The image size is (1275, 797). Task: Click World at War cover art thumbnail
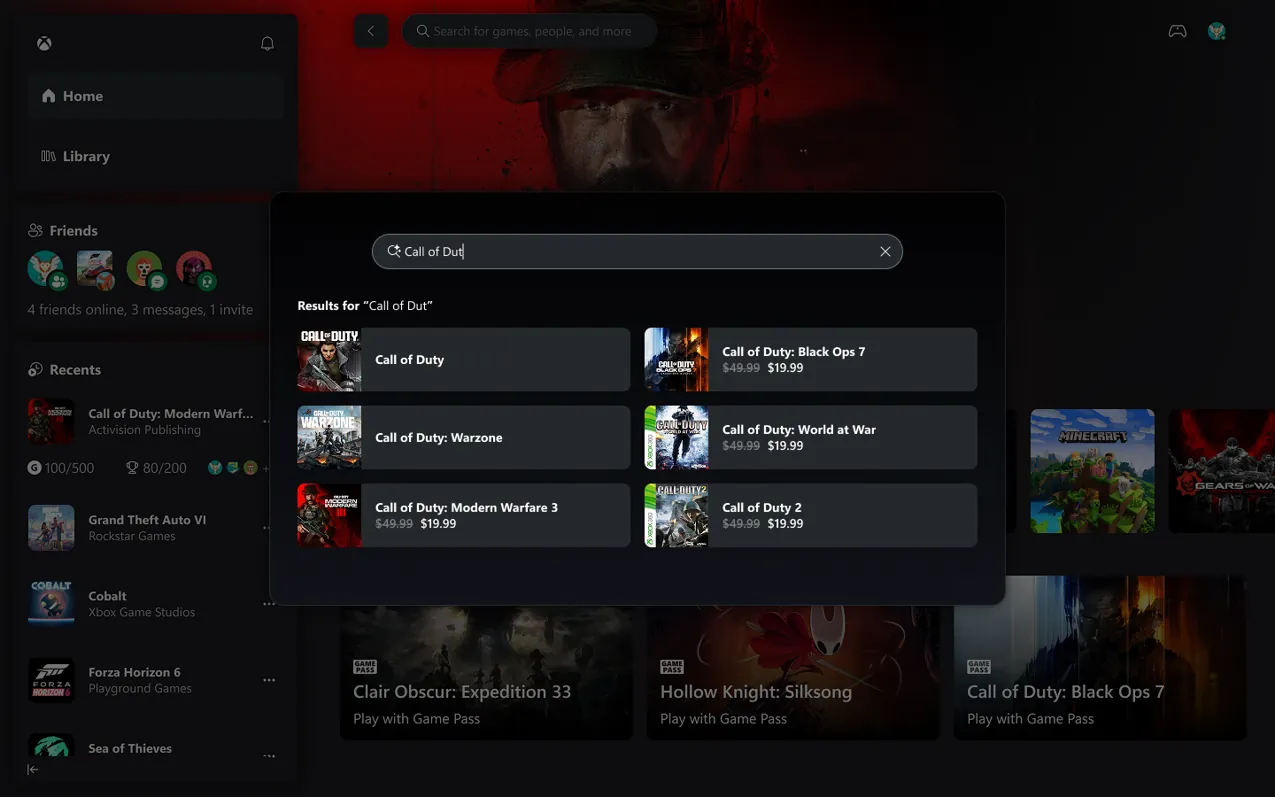coord(676,437)
